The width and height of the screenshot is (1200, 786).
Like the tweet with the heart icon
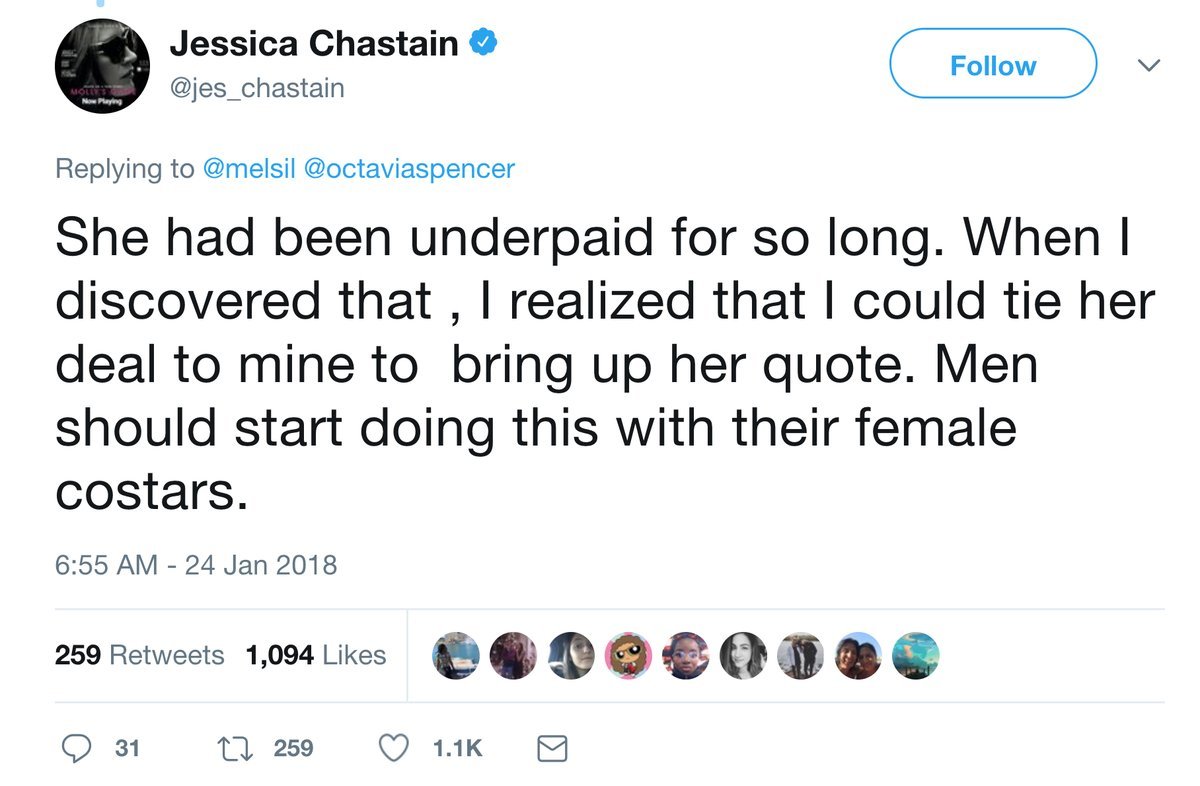tap(396, 748)
